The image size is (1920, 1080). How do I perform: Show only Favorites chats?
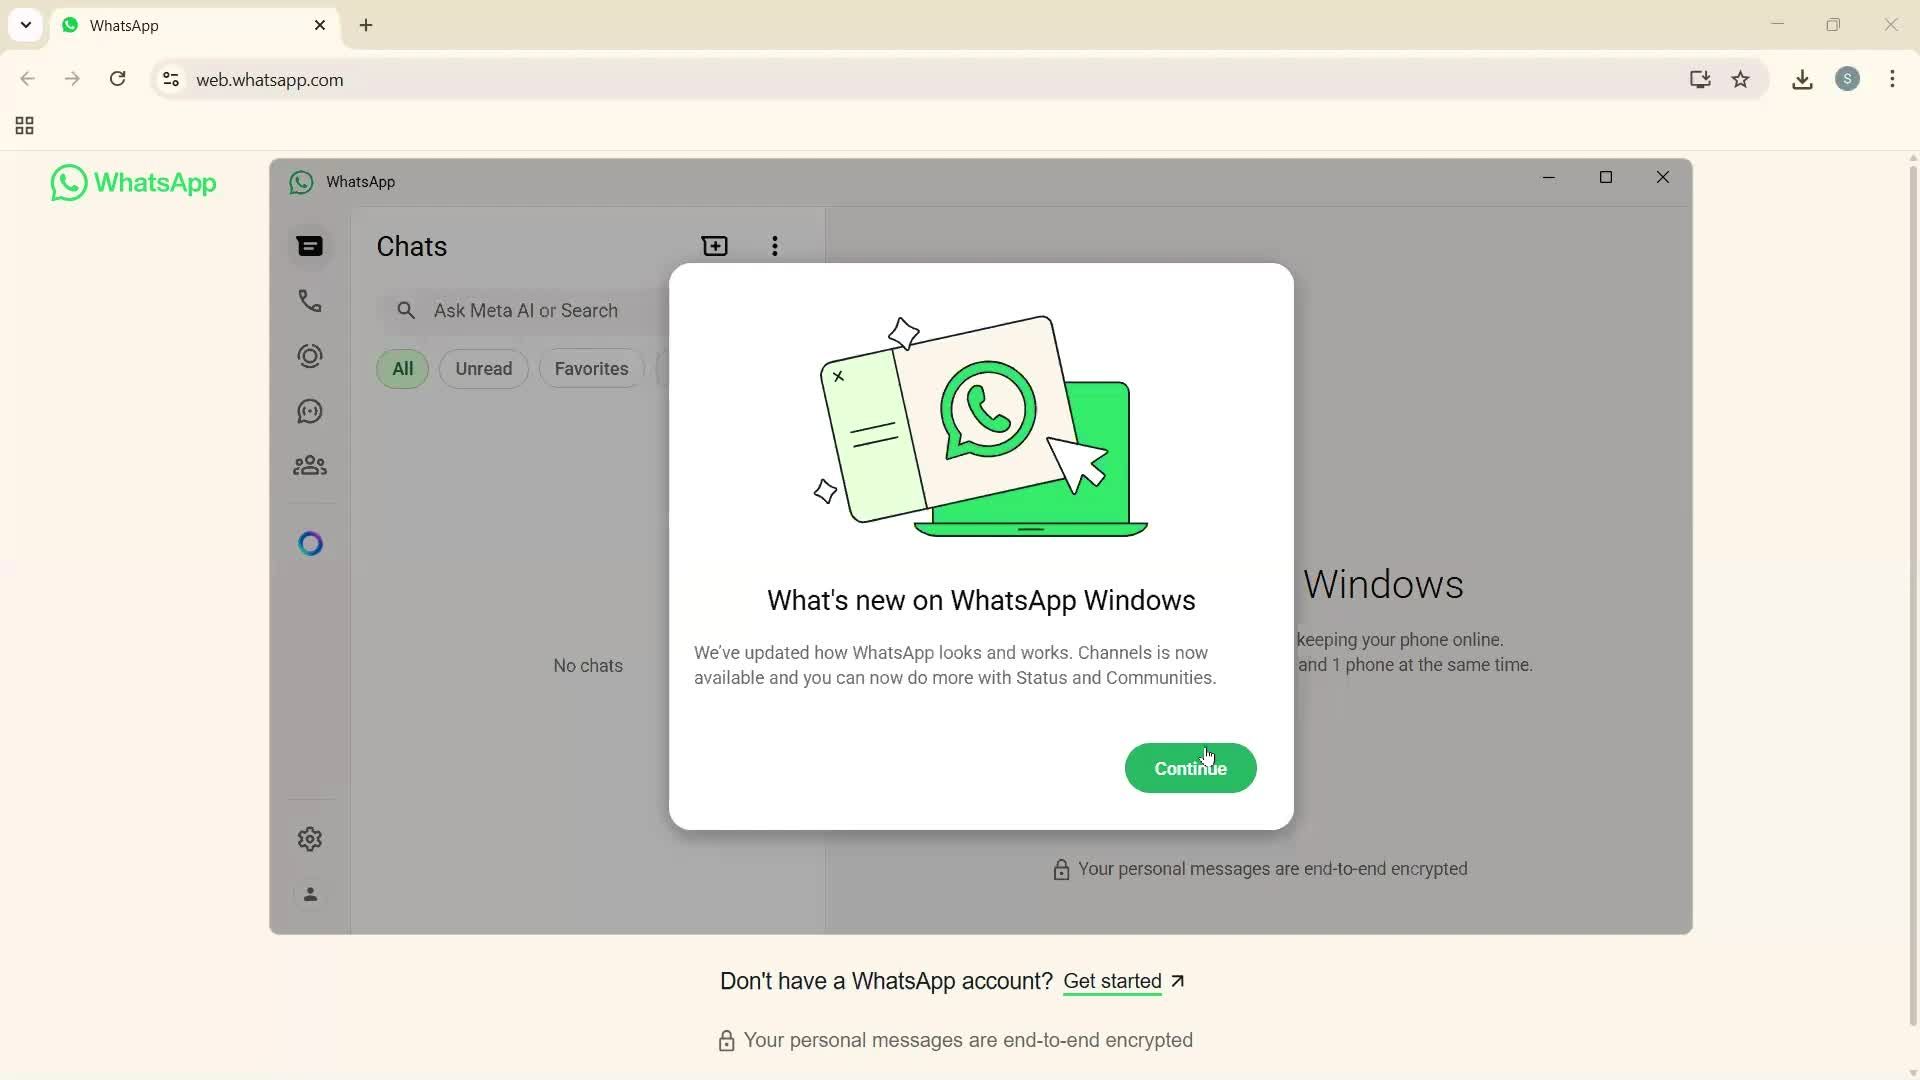coord(590,368)
